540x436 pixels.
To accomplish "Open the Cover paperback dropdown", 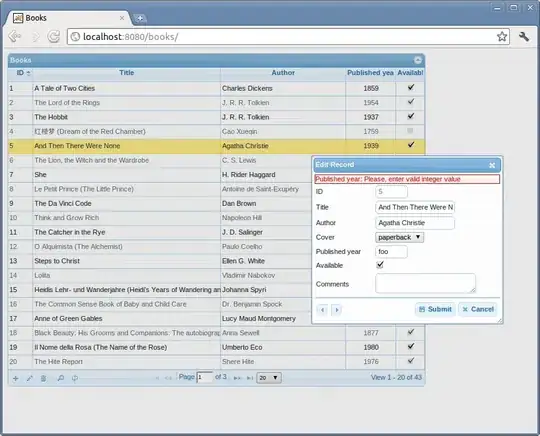I will coord(399,237).
